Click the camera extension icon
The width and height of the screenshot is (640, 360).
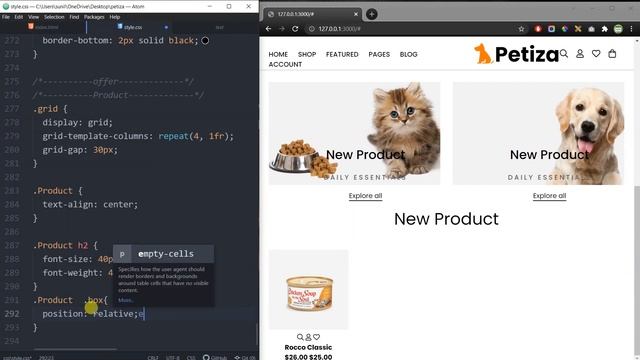click(591, 29)
